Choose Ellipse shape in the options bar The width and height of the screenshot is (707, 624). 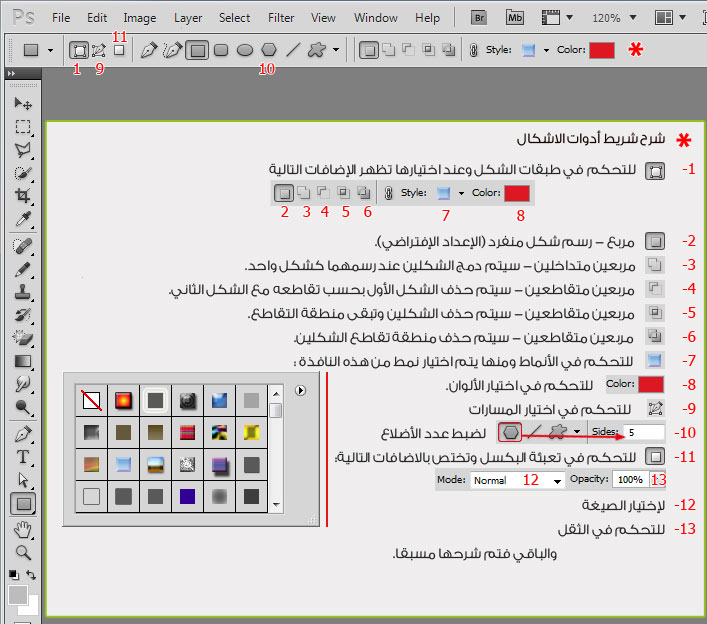tap(245, 50)
